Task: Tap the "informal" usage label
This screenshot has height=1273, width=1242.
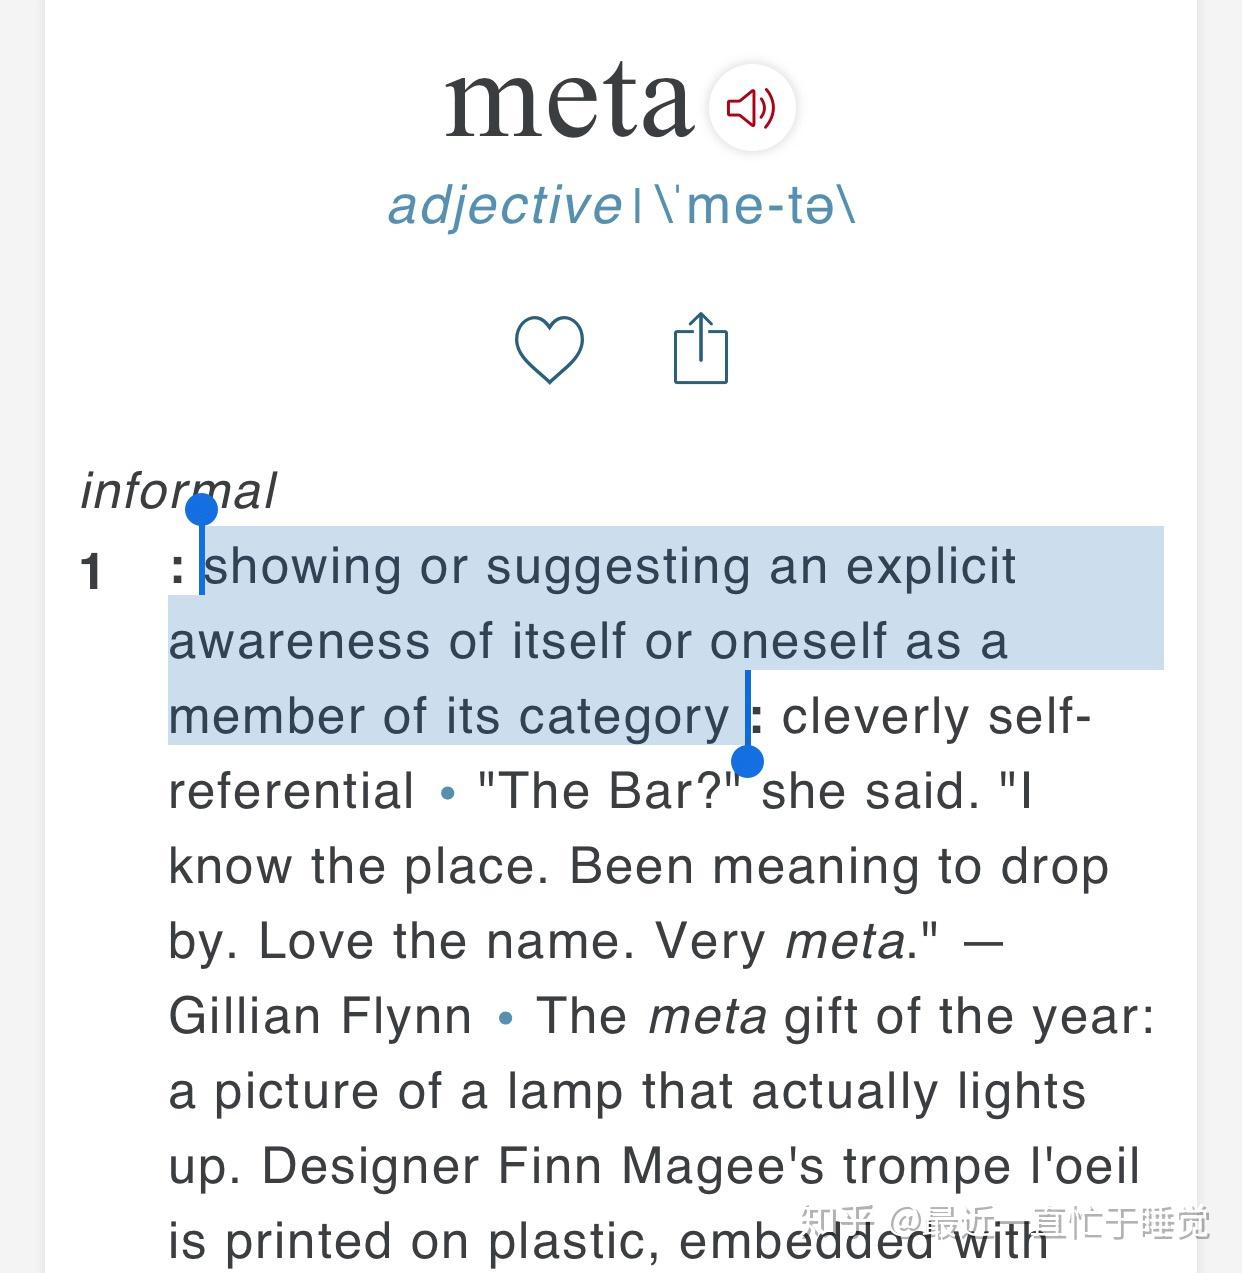Action: point(178,491)
